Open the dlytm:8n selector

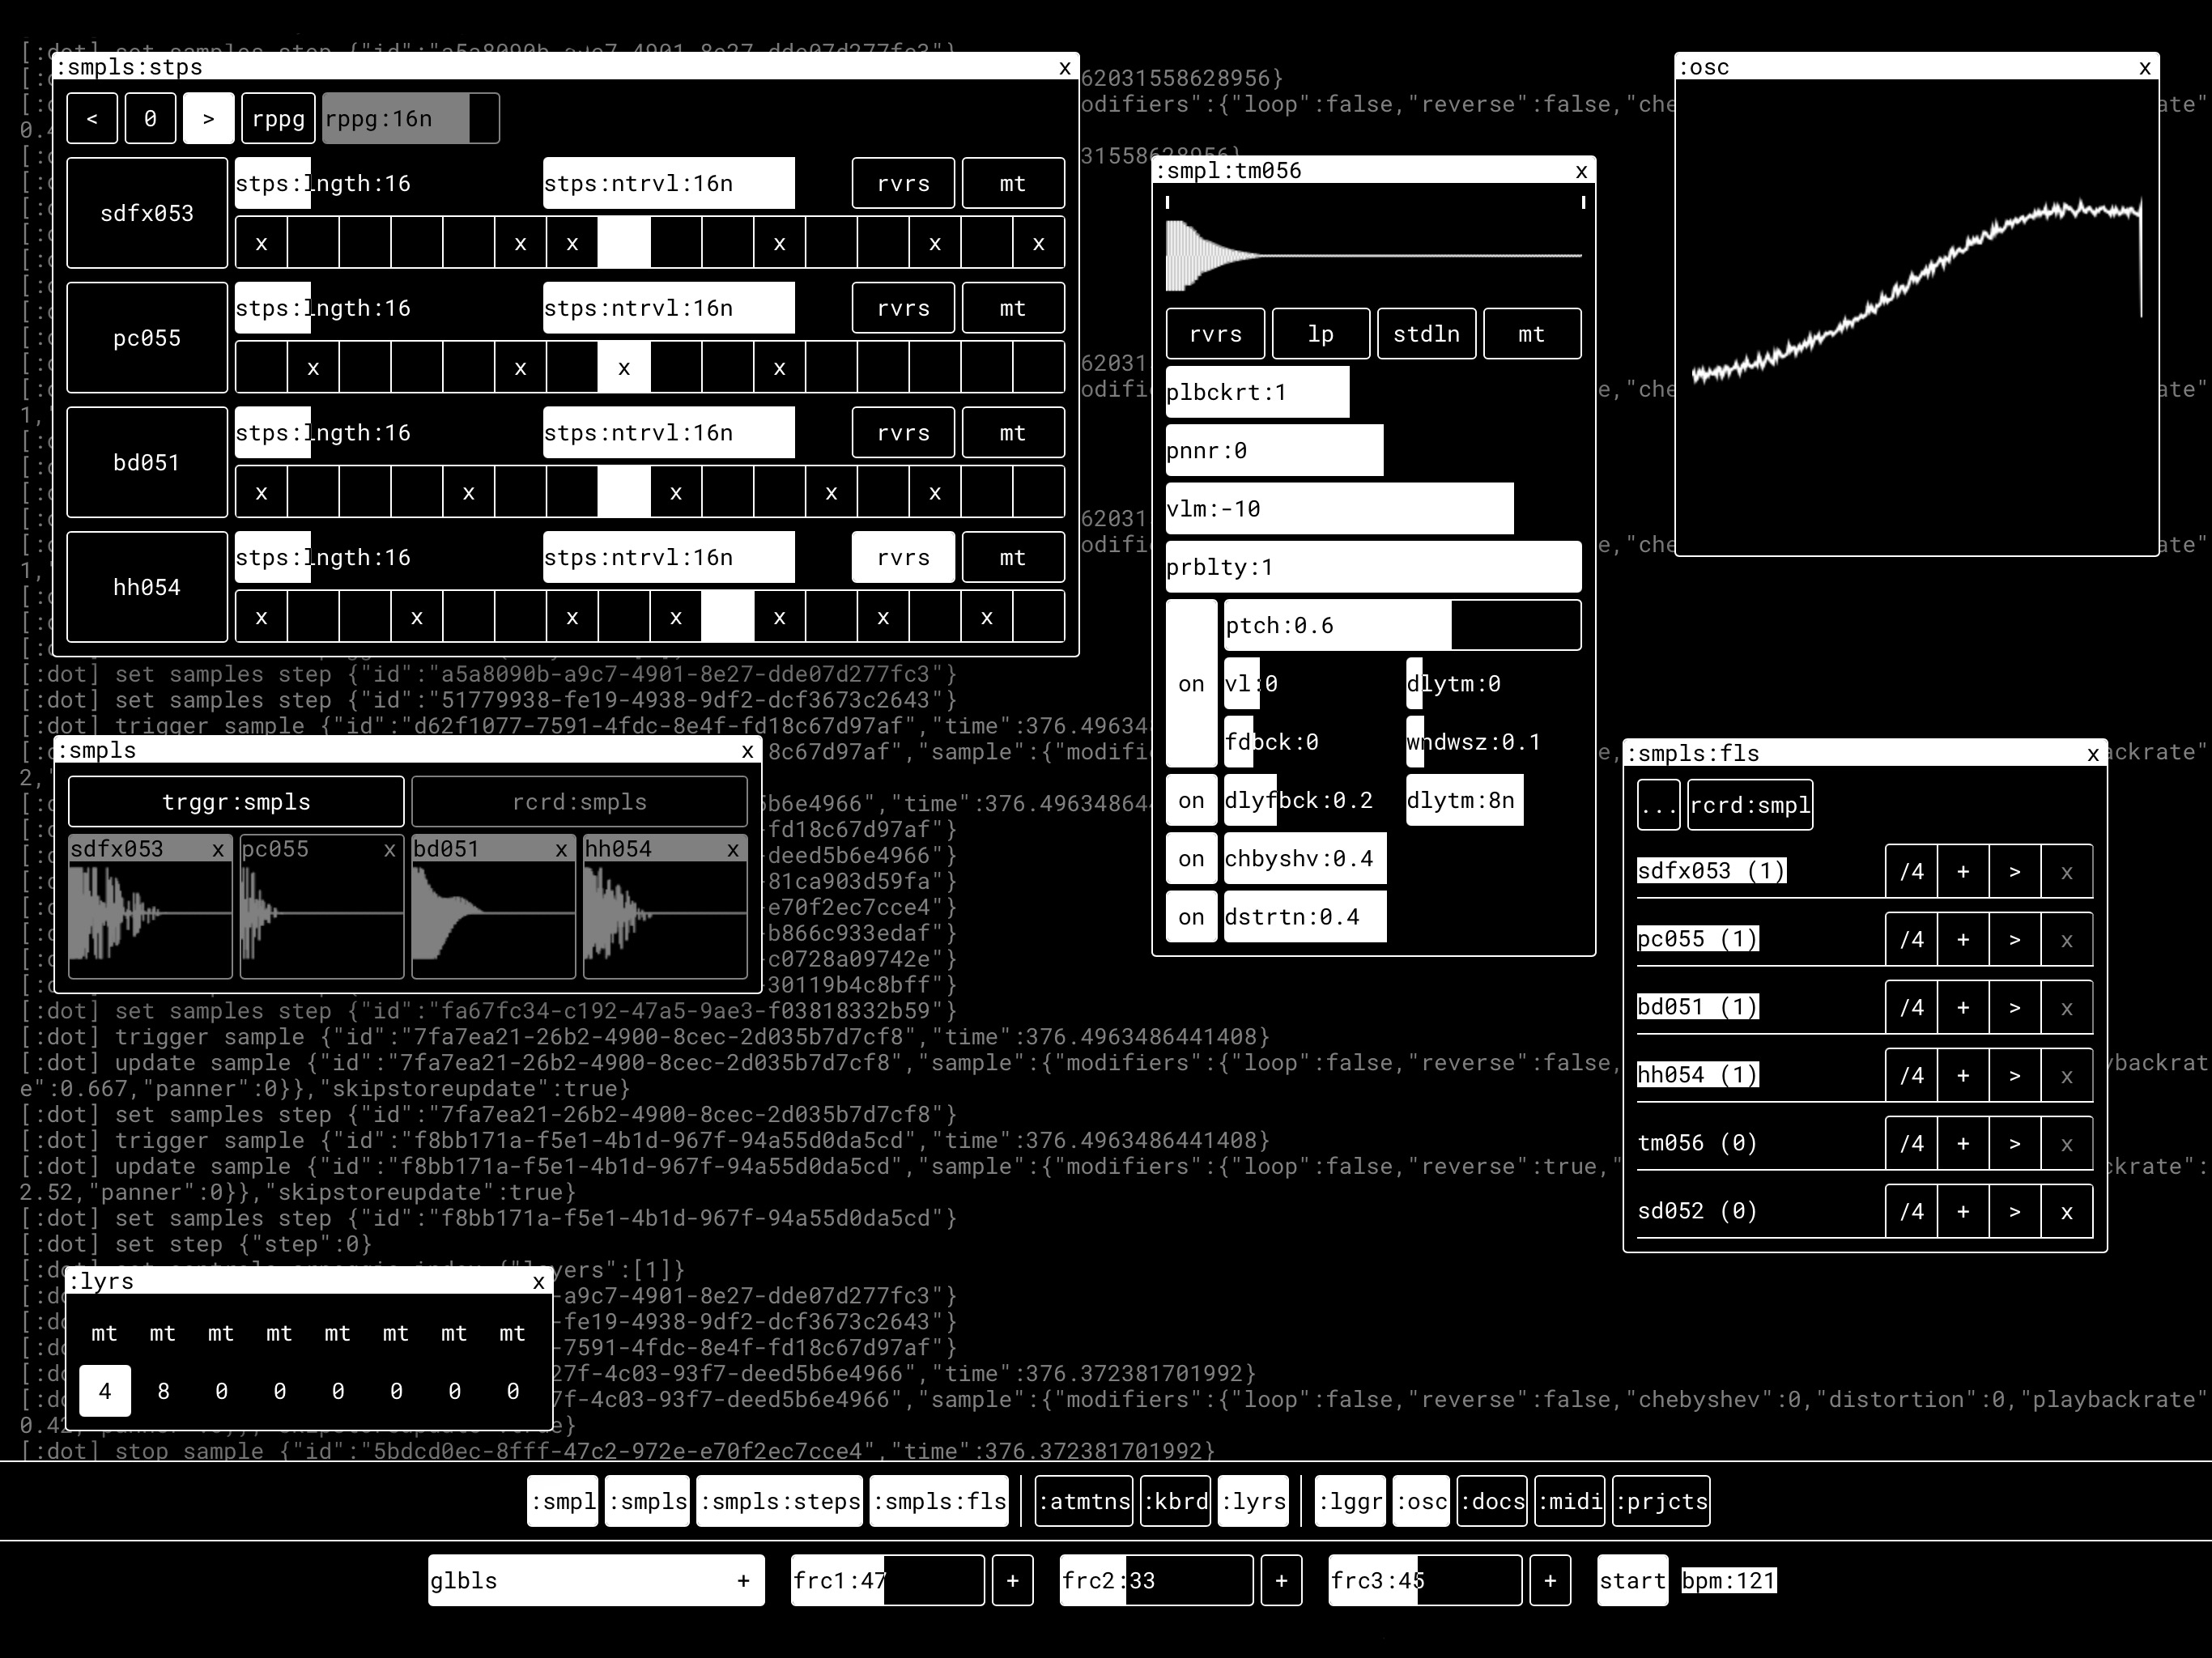coord(1464,800)
